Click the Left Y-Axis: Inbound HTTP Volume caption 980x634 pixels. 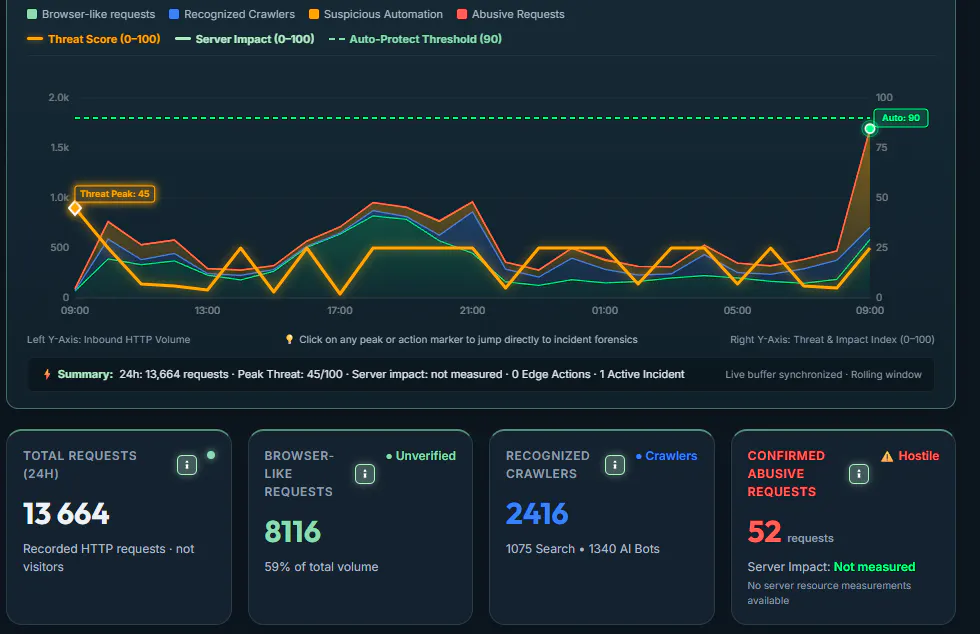coord(109,340)
